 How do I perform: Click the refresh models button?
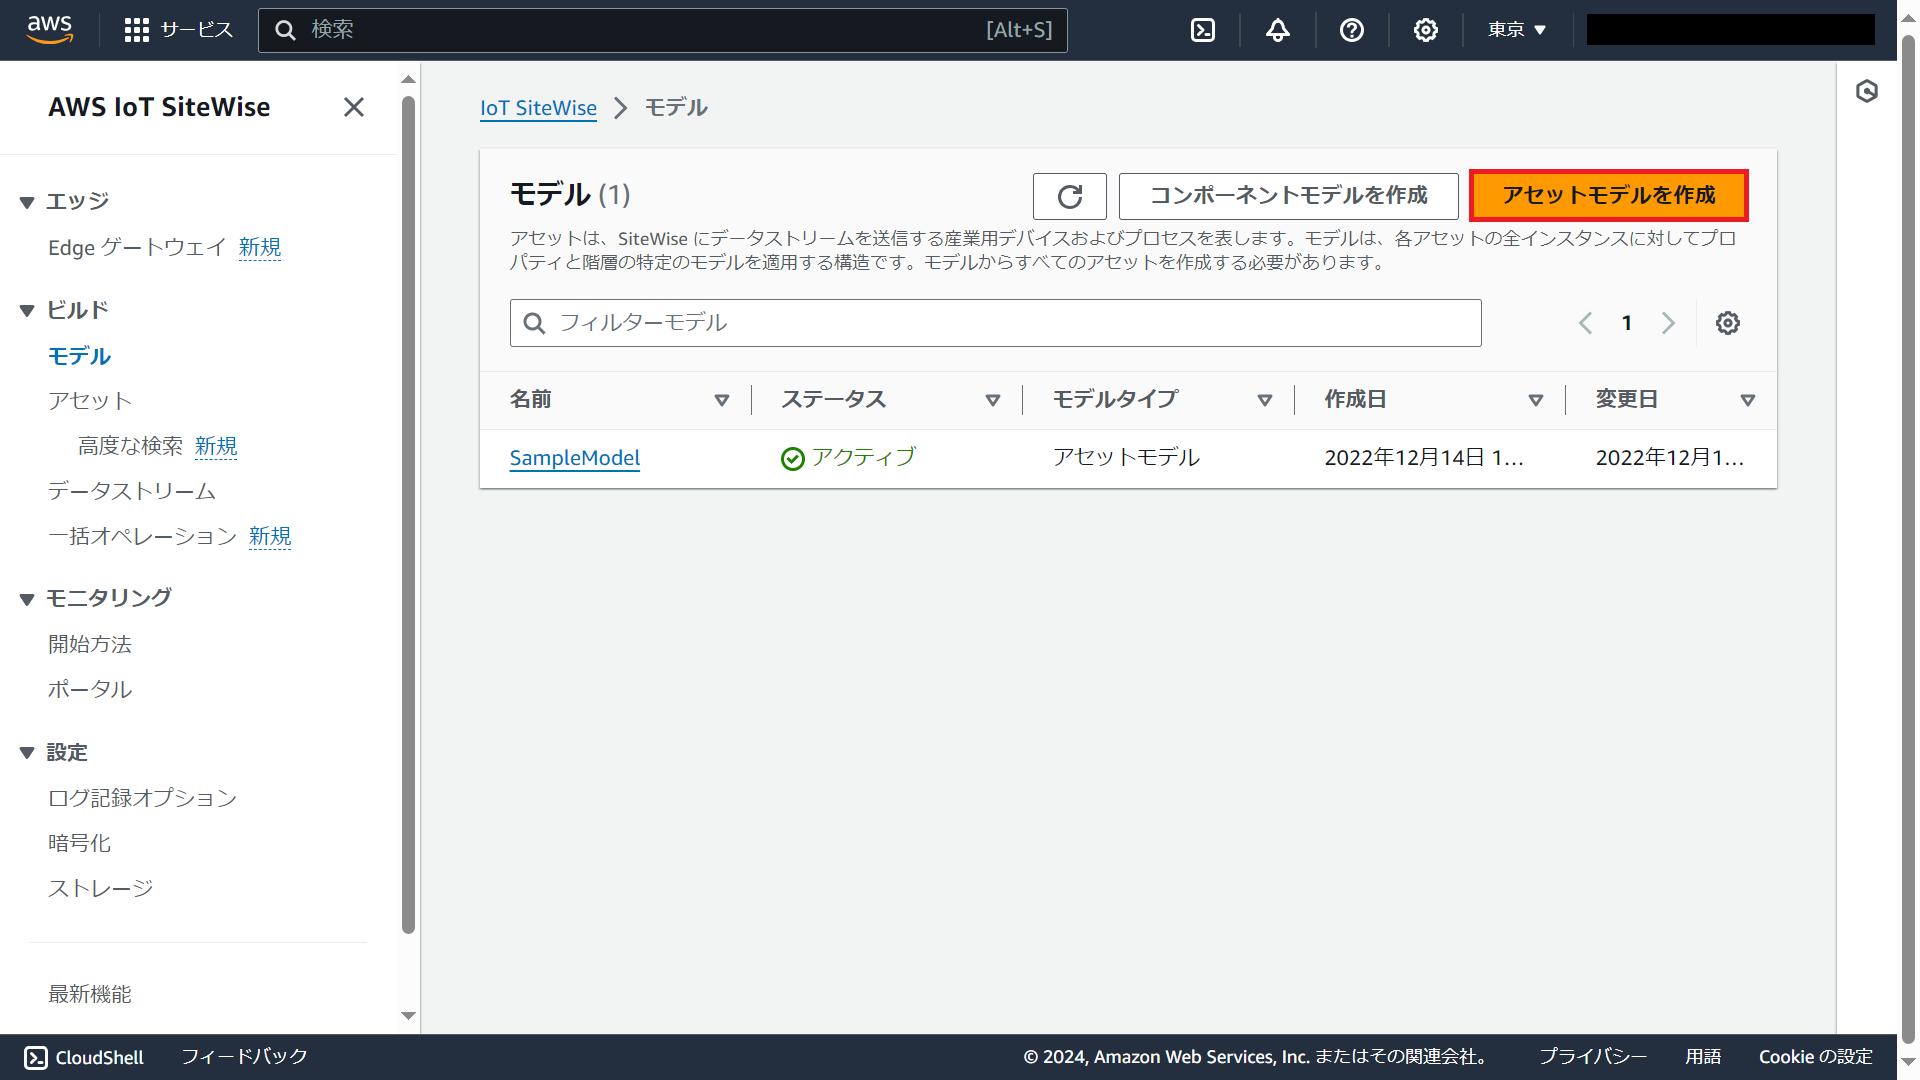tap(1069, 196)
